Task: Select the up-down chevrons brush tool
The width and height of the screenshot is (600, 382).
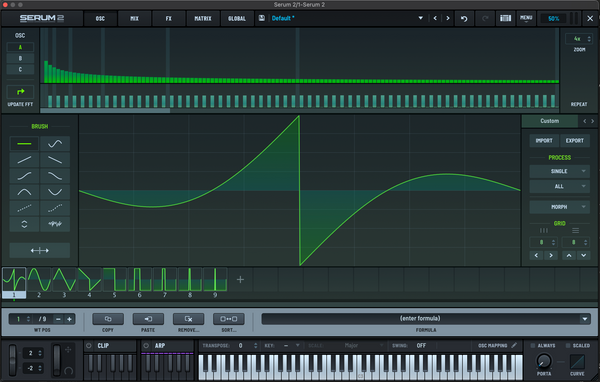Action: click(x=24, y=224)
